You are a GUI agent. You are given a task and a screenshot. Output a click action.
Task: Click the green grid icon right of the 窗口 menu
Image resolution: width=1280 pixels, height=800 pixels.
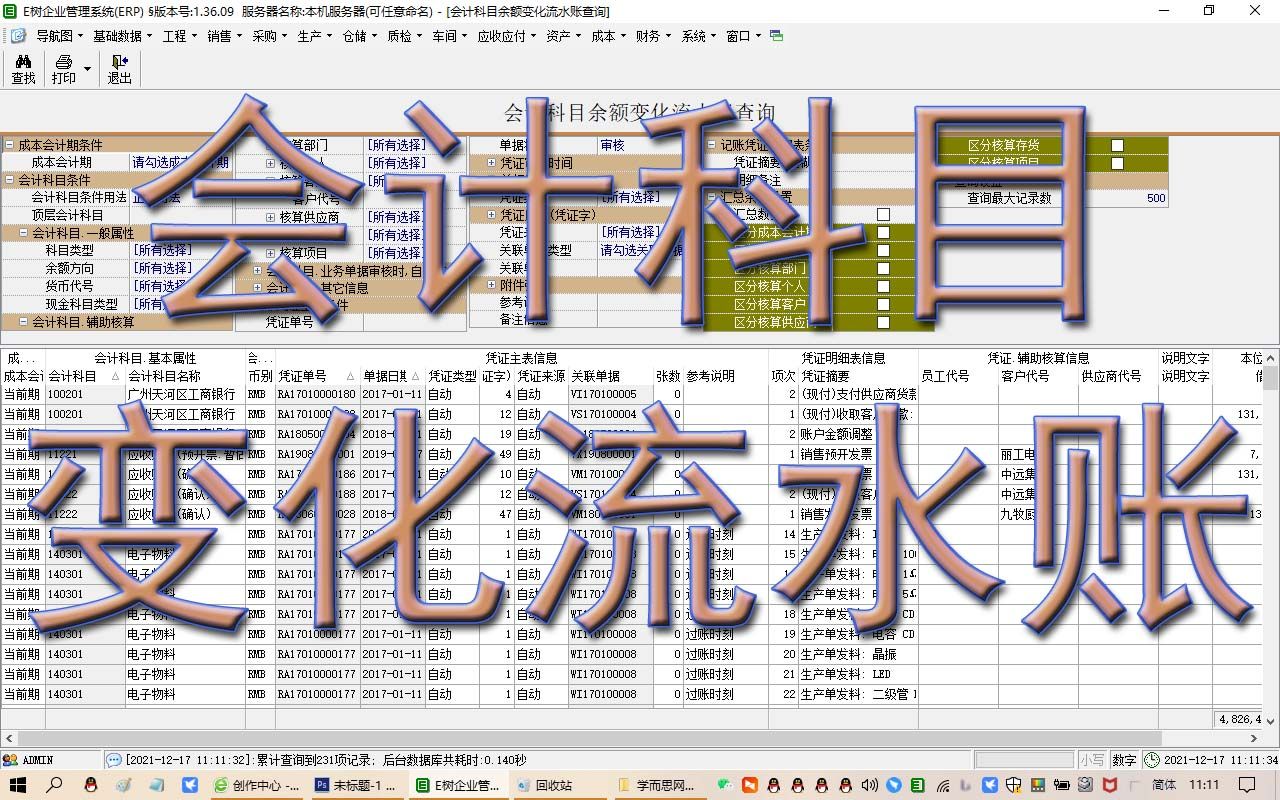777,35
